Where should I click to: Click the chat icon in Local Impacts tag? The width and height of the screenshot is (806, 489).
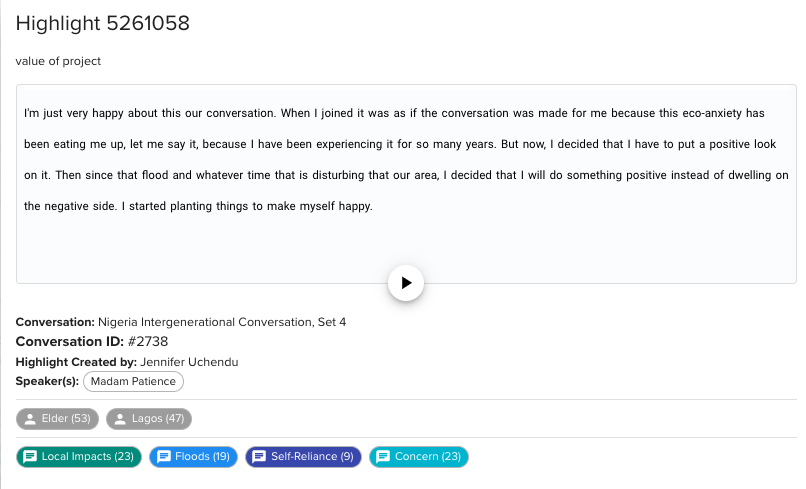[30, 457]
